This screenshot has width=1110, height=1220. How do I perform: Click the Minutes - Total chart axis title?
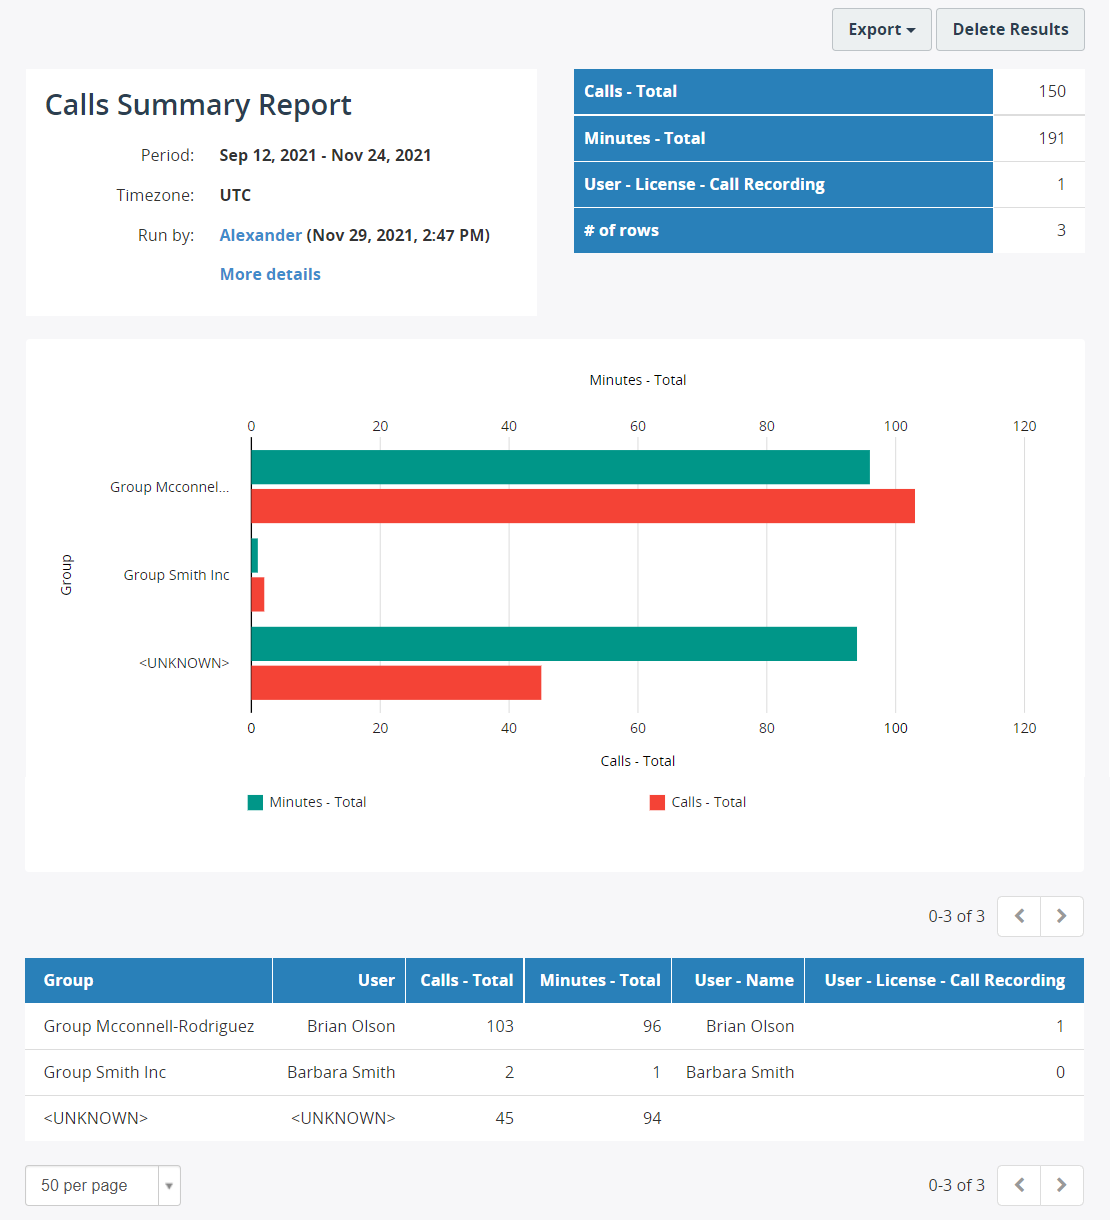[x=638, y=380]
